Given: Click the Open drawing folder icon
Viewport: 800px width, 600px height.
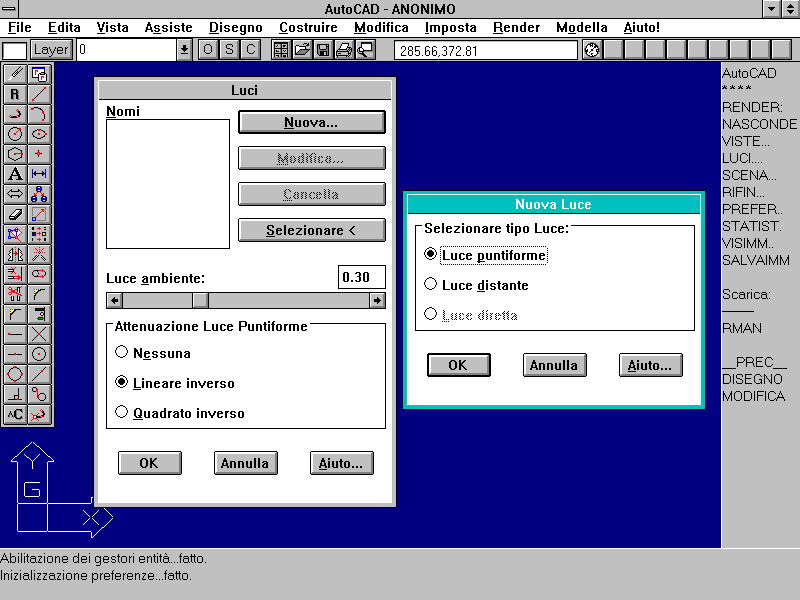Looking at the screenshot, I should pyautogui.click(x=302, y=50).
